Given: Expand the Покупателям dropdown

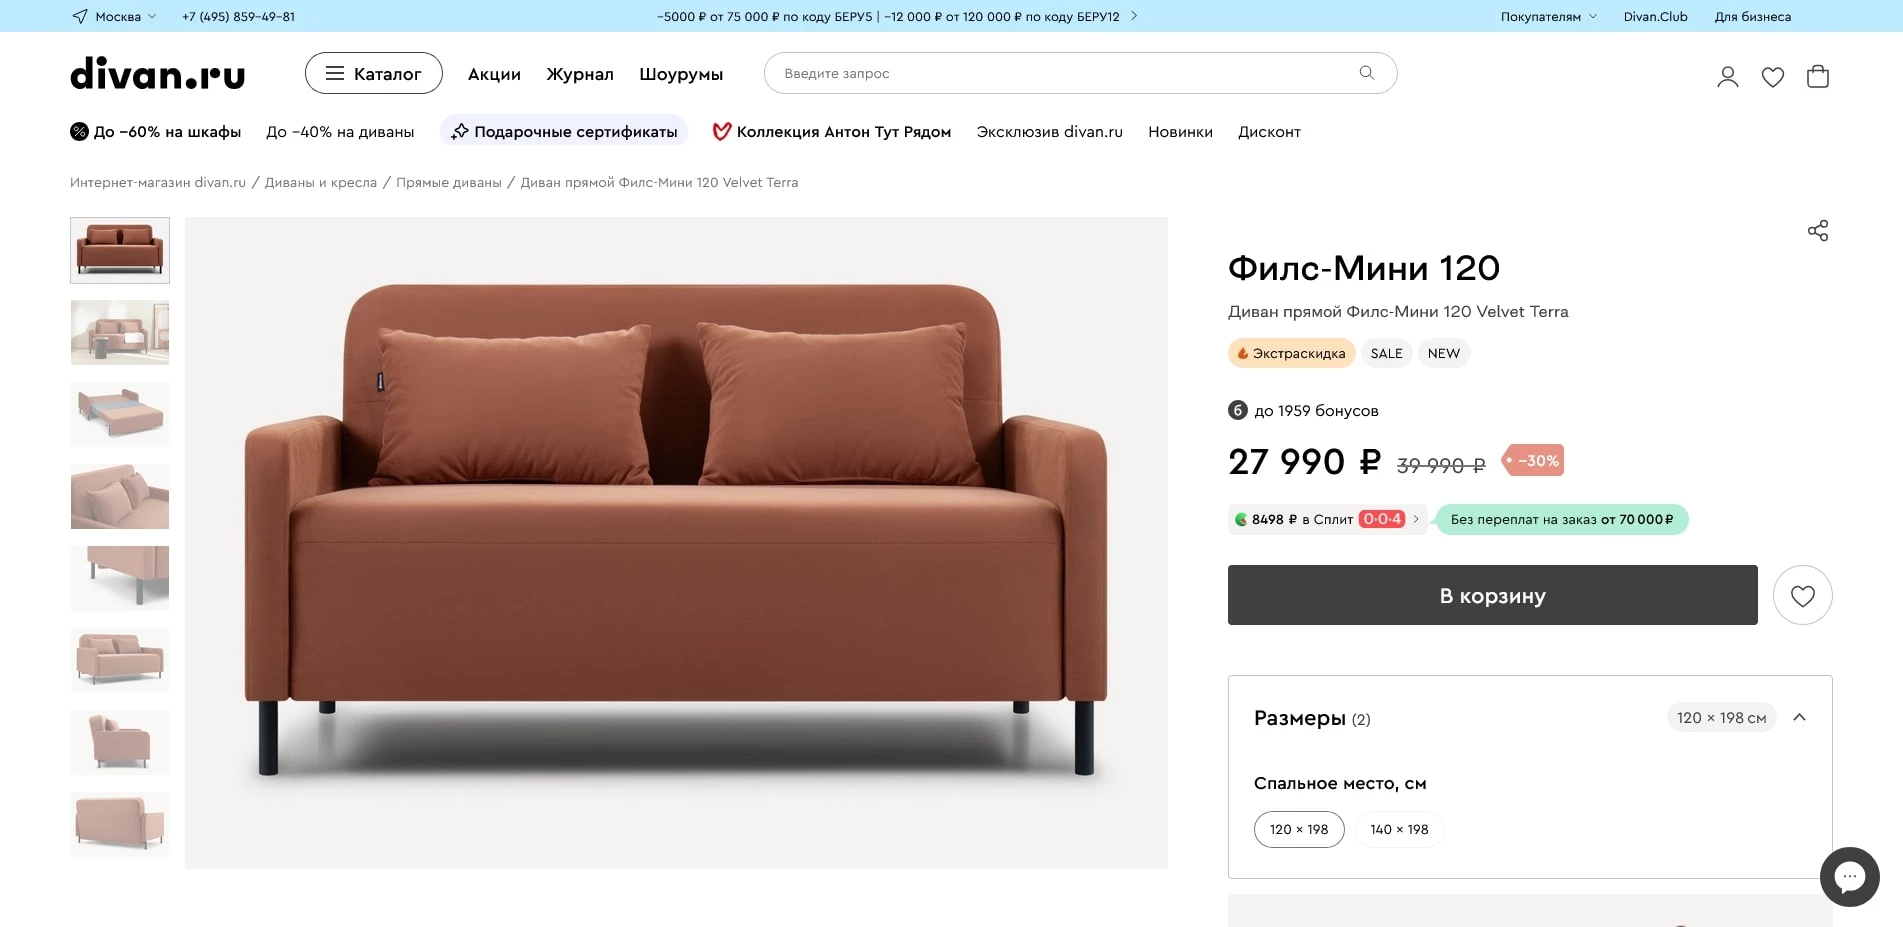Looking at the screenshot, I should (1548, 17).
